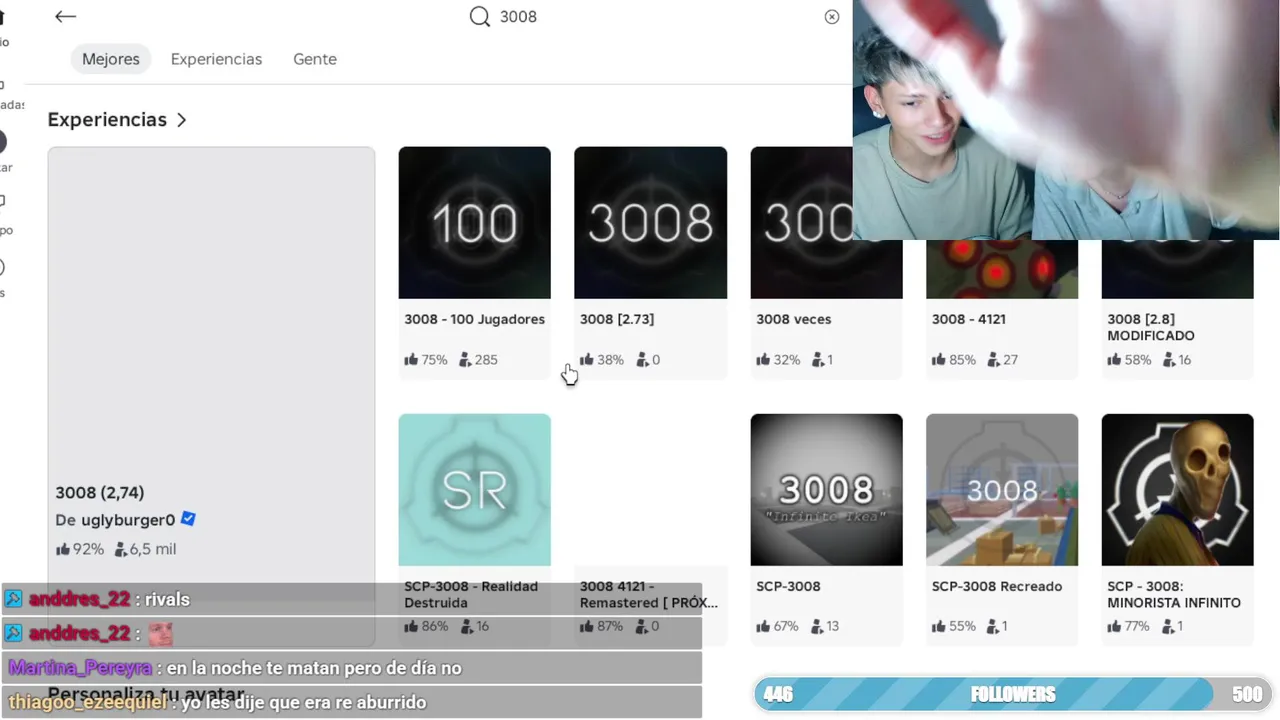Click the badge icon beside anddres_22 rivals
The image size is (1280, 720).
click(13, 599)
